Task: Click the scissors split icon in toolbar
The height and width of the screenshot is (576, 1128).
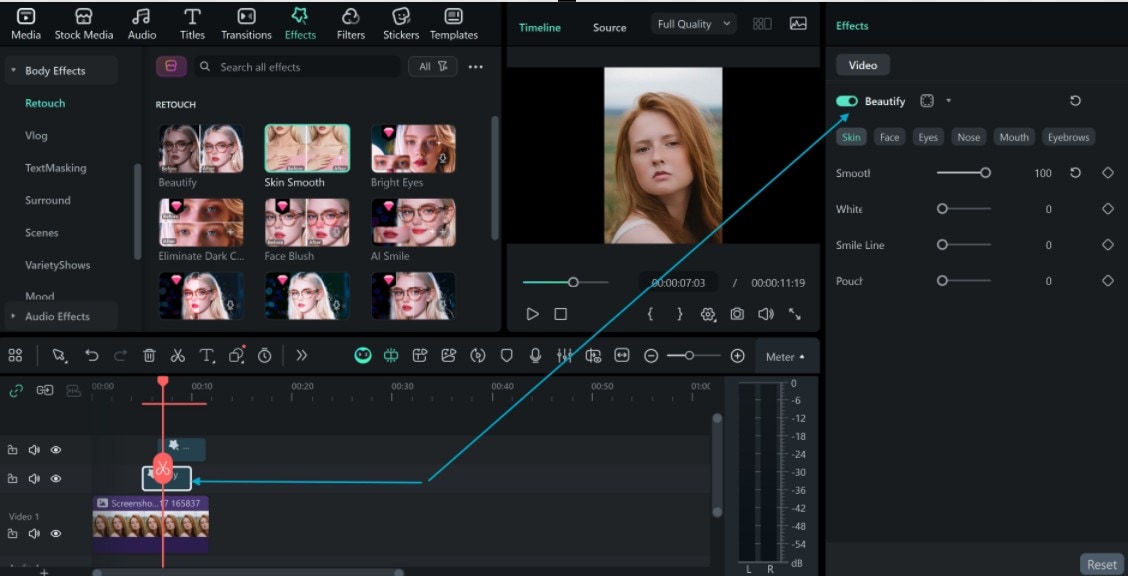Action: coord(178,355)
